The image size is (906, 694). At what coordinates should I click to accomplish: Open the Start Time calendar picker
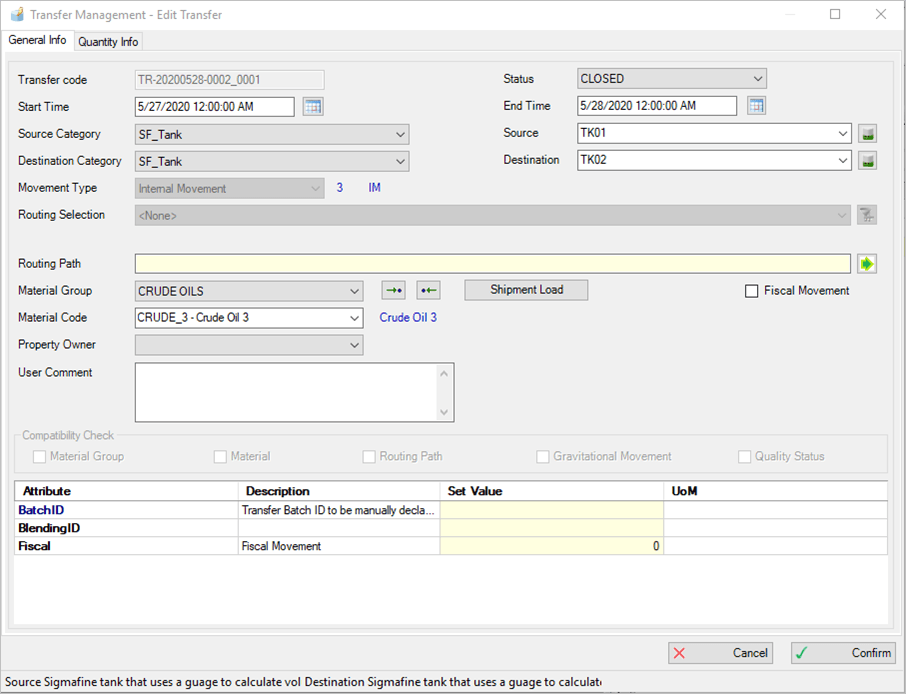coord(313,106)
